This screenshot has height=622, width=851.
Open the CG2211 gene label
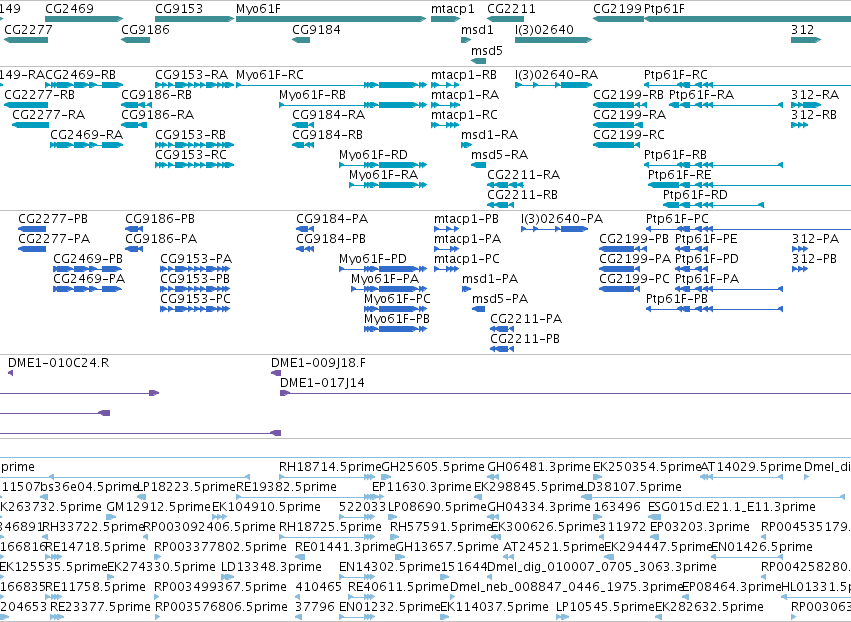pyautogui.click(x=511, y=9)
